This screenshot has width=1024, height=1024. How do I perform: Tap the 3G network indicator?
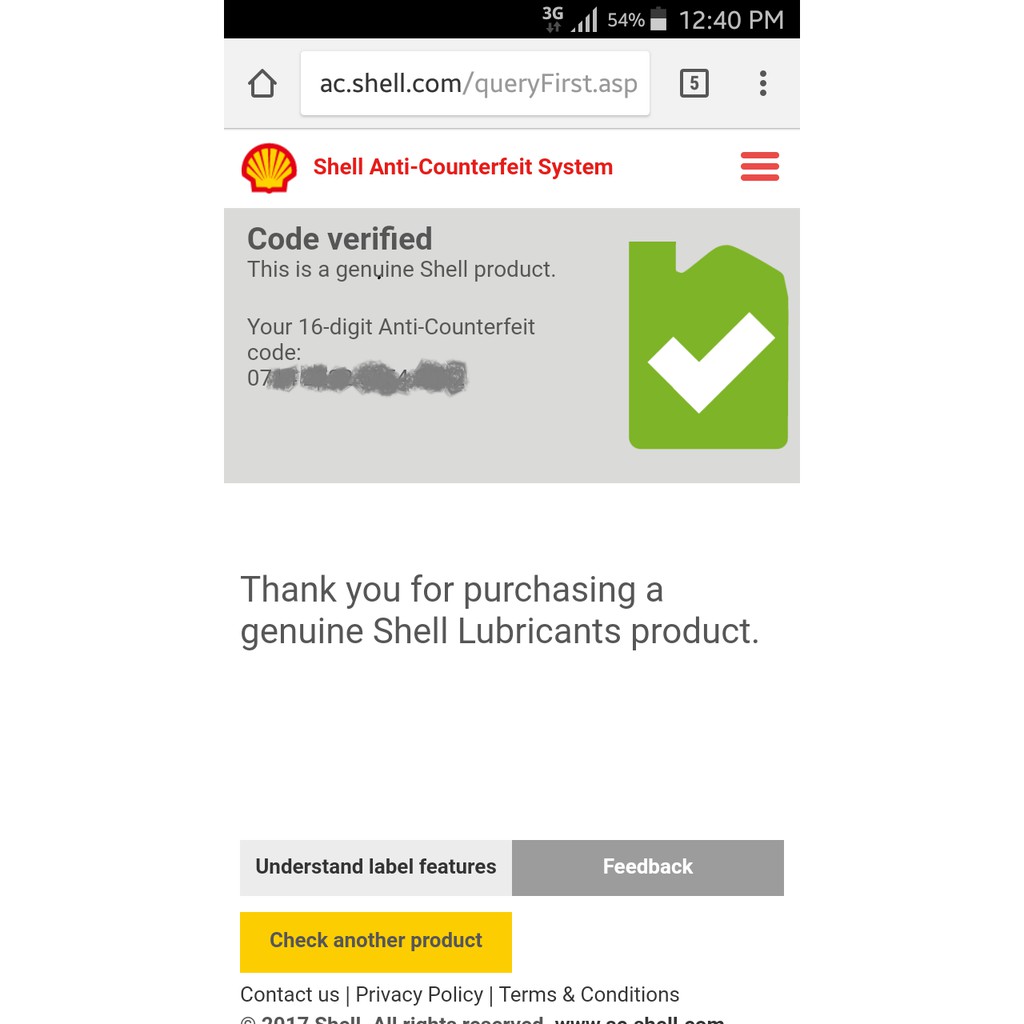click(x=552, y=18)
